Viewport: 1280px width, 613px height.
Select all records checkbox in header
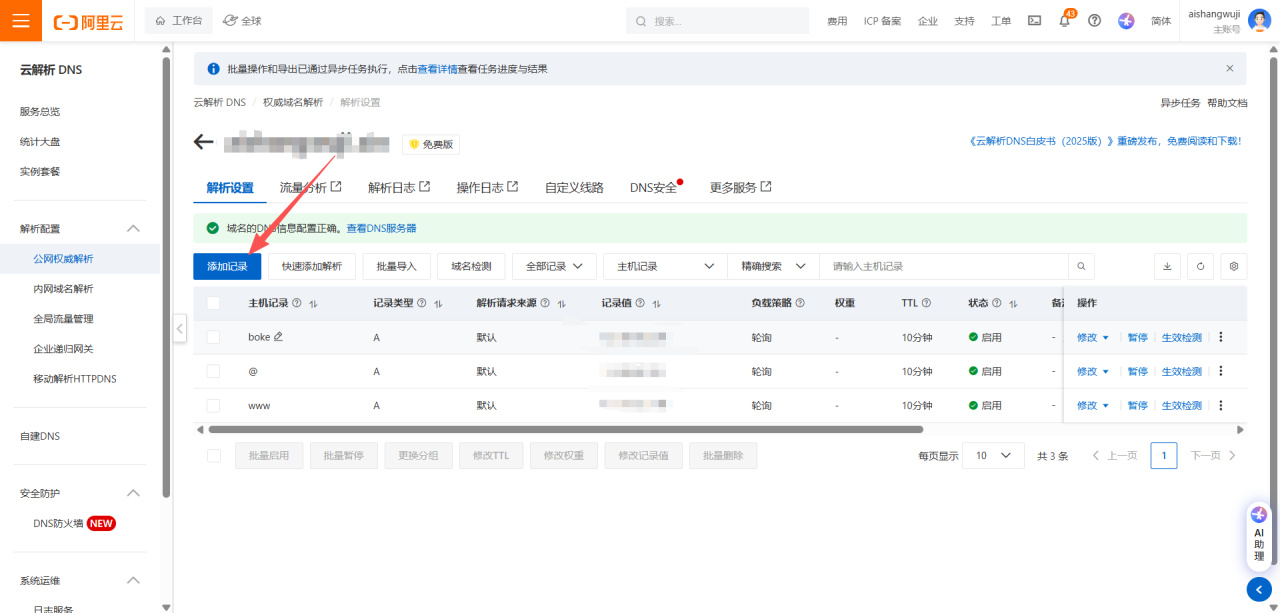(x=213, y=303)
